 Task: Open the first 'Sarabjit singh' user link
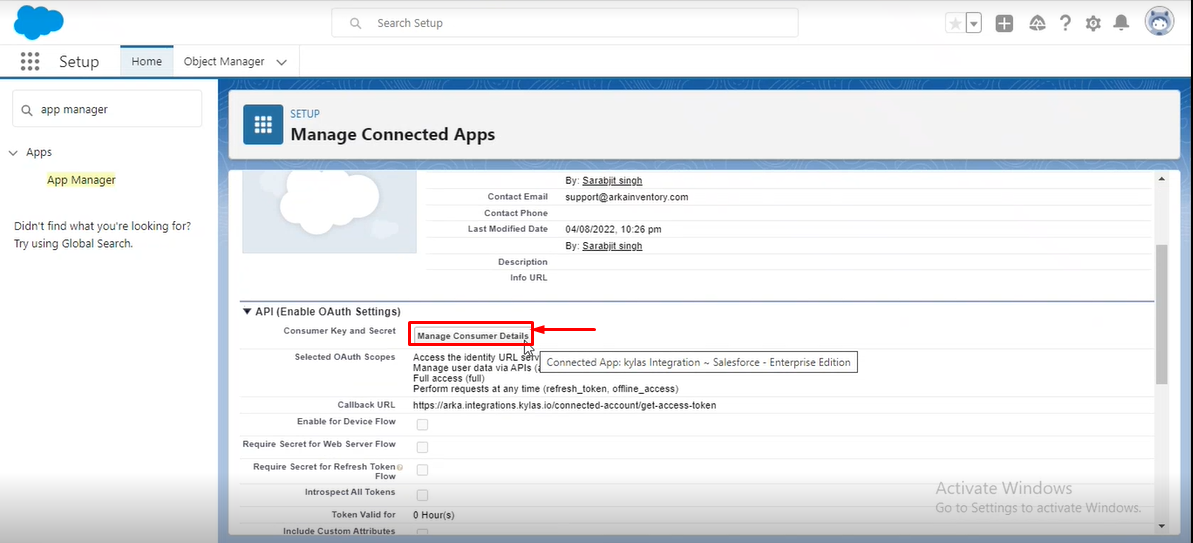(612, 181)
